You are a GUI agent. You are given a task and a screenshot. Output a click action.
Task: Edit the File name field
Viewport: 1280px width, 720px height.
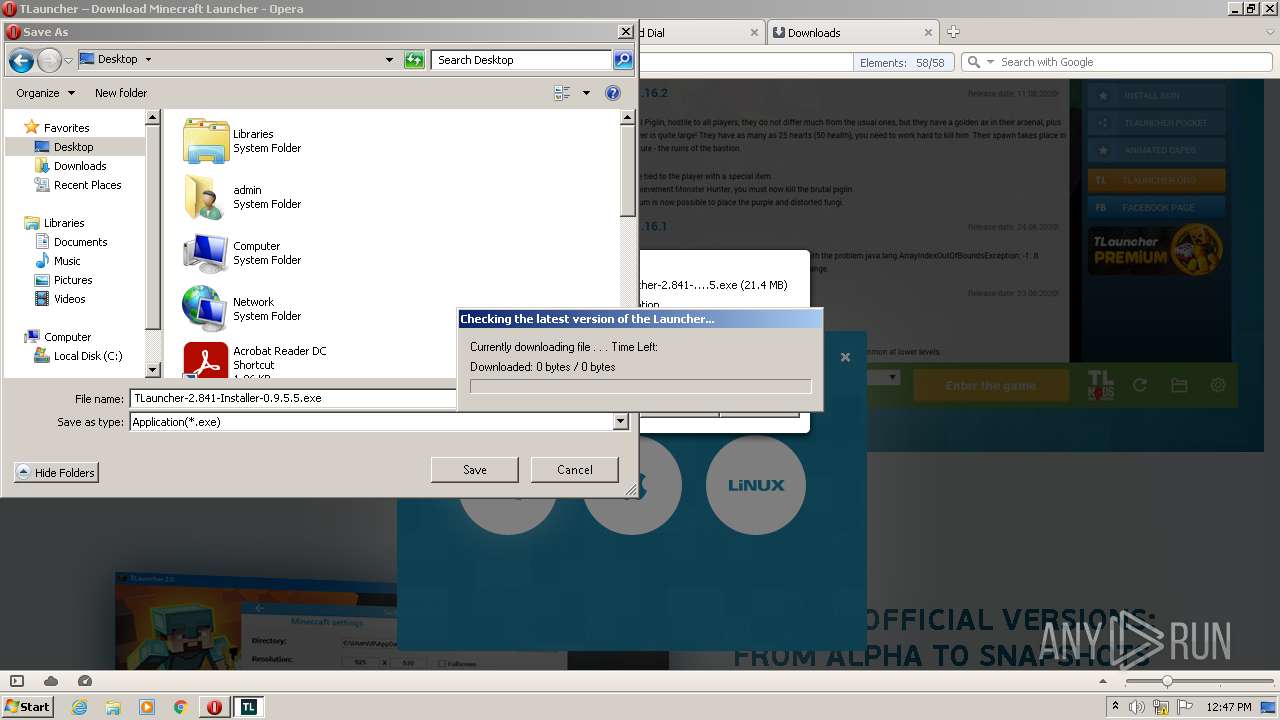[x=293, y=398]
